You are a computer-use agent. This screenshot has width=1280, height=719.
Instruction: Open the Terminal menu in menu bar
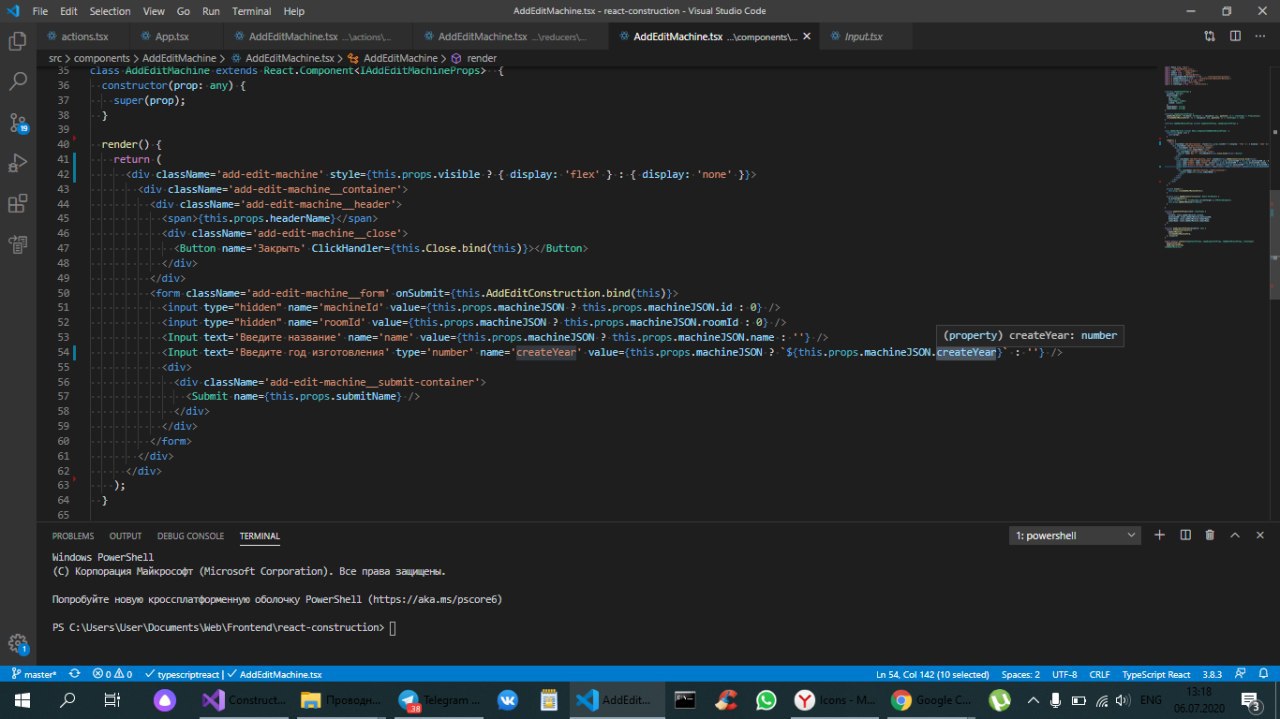tap(251, 11)
